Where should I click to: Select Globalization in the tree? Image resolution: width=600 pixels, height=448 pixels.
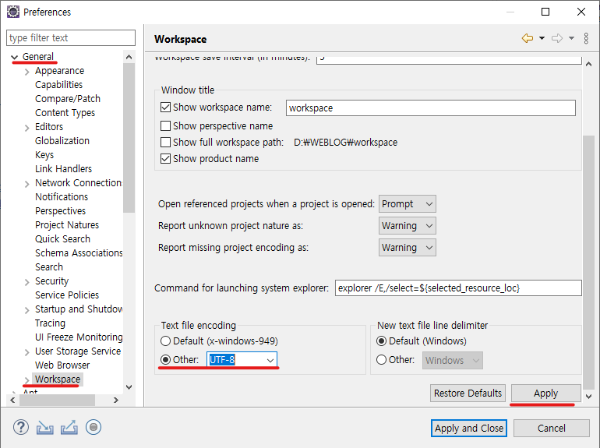[62, 140]
